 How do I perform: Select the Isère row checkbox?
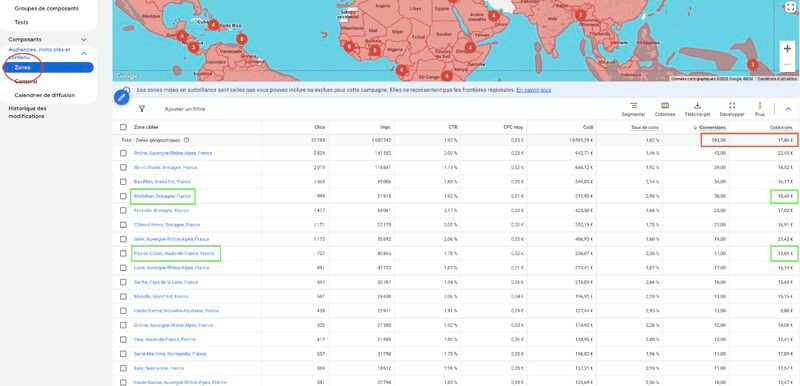click(123, 239)
